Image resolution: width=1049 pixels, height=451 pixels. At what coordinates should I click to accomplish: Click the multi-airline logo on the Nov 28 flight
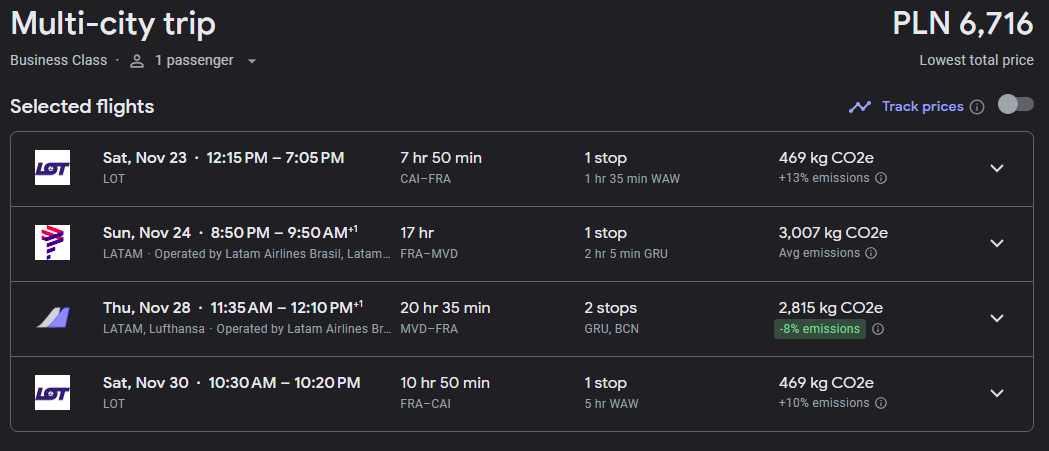tap(52, 318)
